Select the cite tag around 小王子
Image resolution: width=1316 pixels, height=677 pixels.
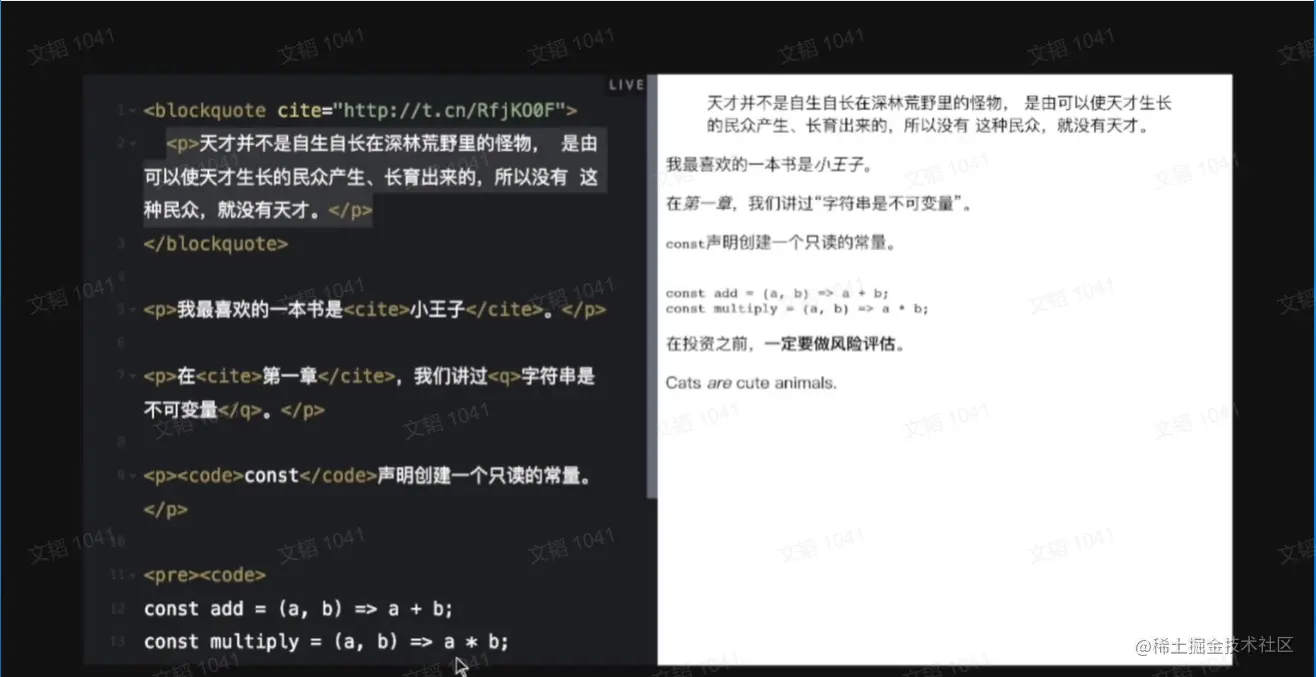377,310
